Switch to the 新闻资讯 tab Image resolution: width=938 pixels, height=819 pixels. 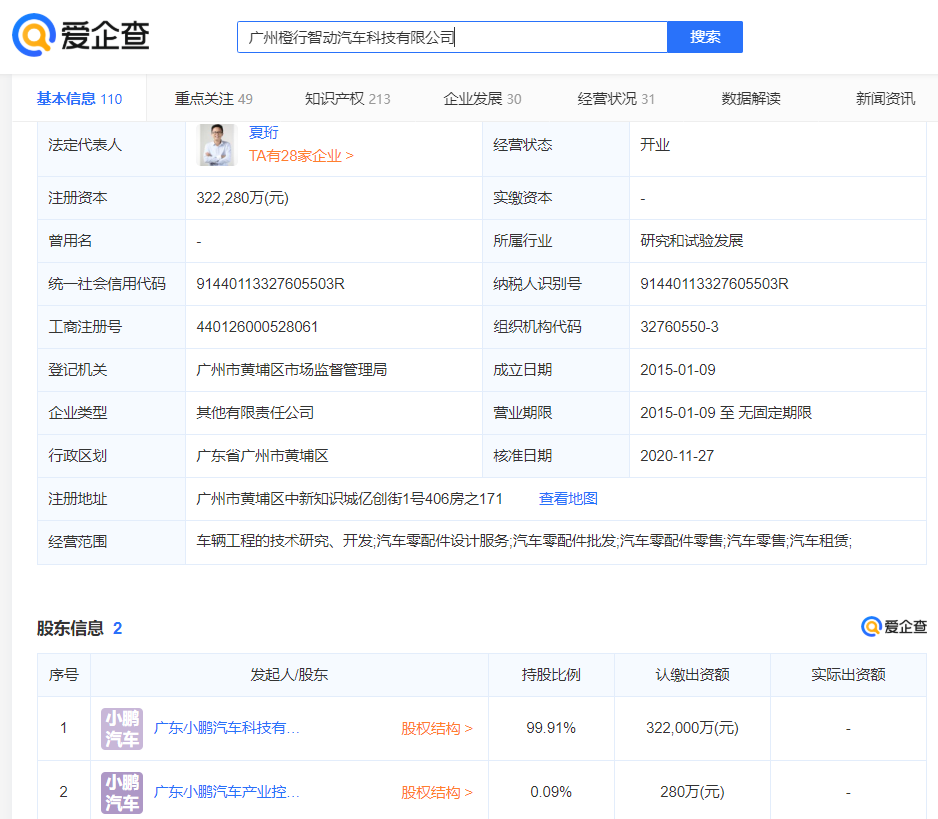click(x=885, y=99)
